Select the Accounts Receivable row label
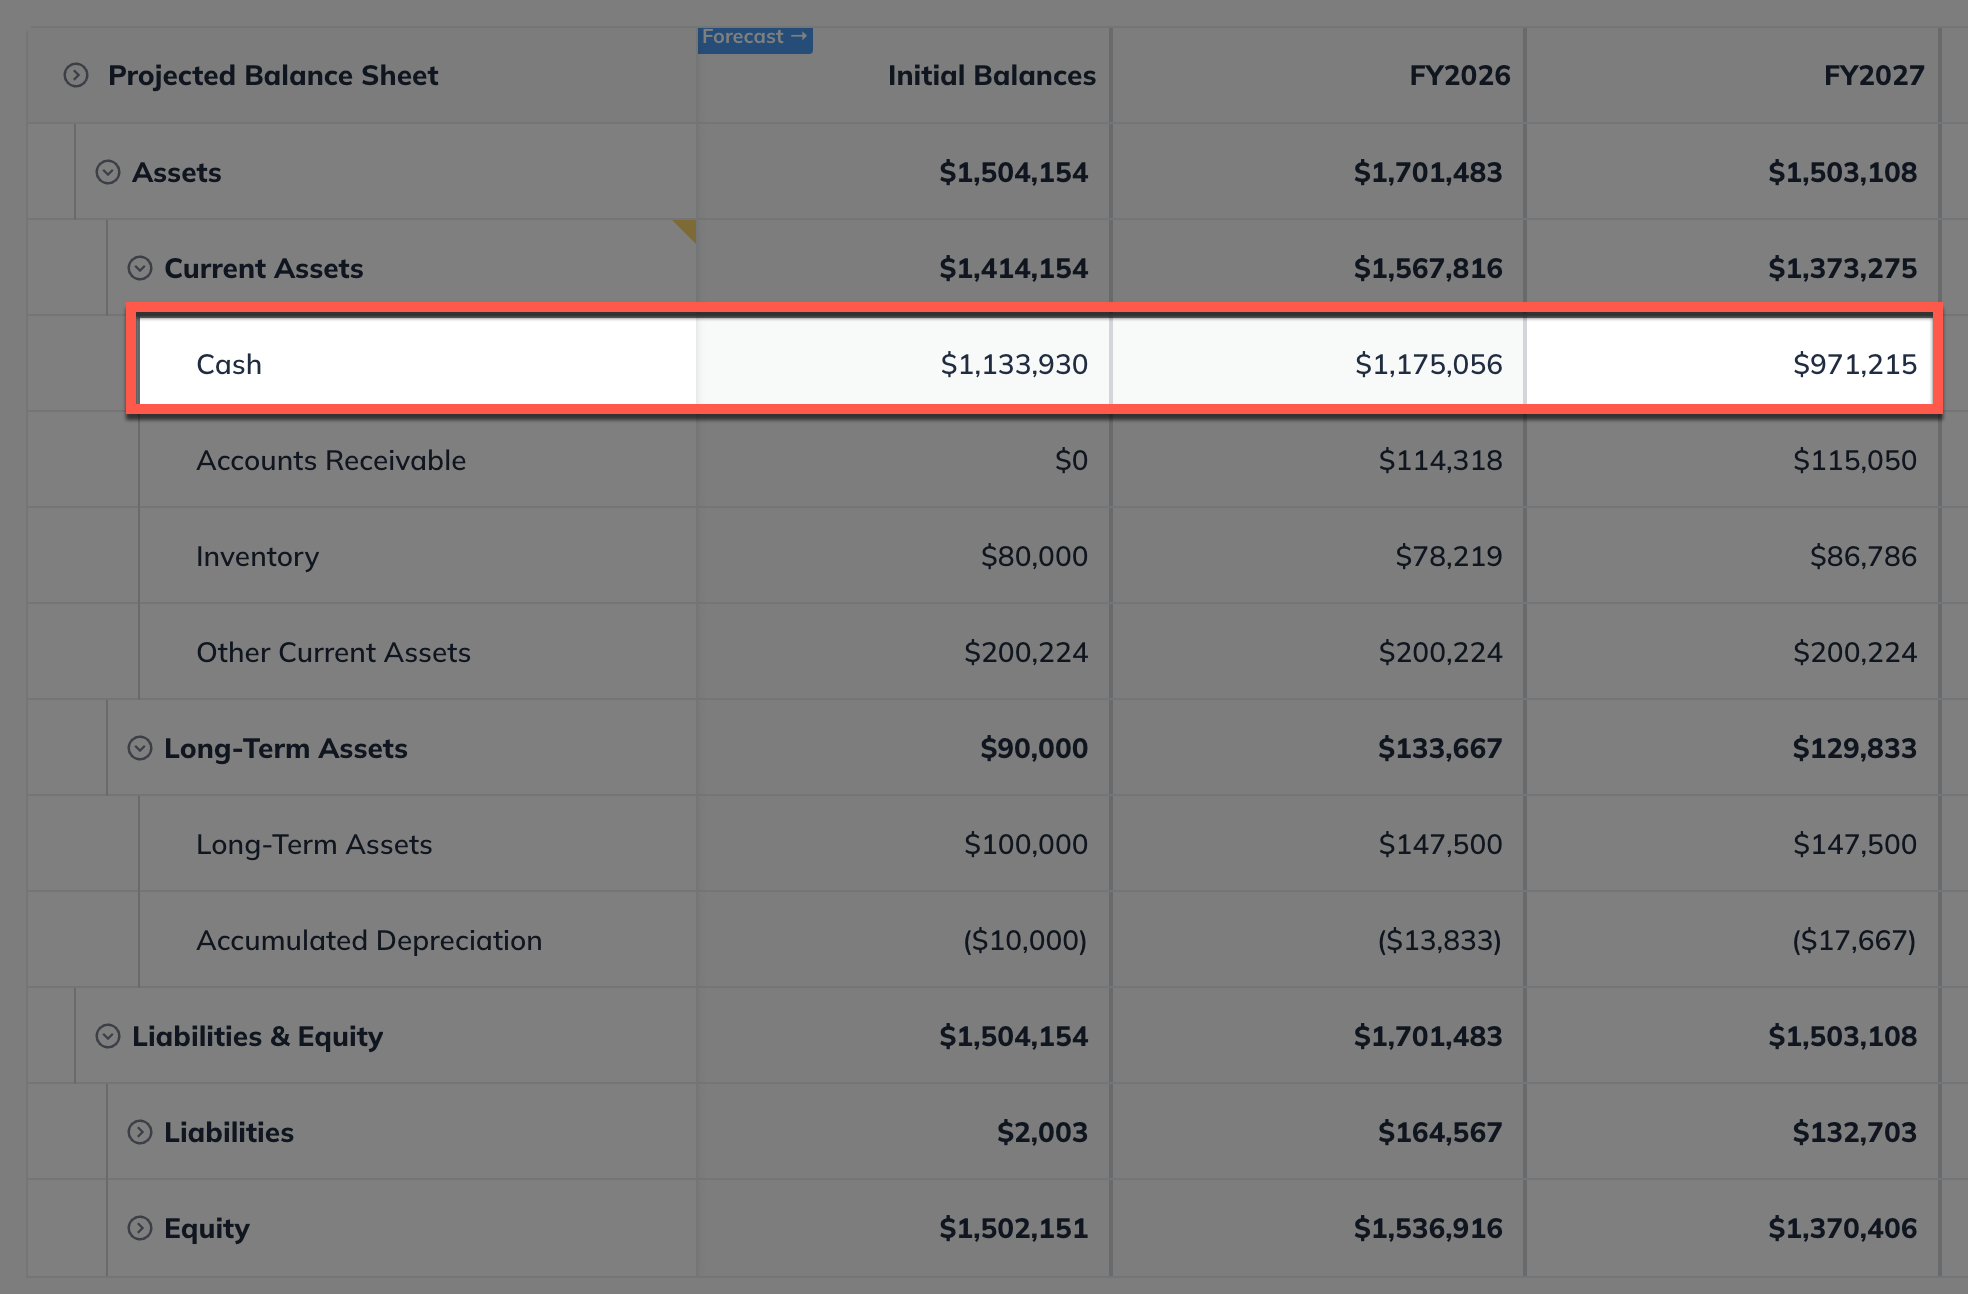The width and height of the screenshot is (1968, 1294). point(330,460)
